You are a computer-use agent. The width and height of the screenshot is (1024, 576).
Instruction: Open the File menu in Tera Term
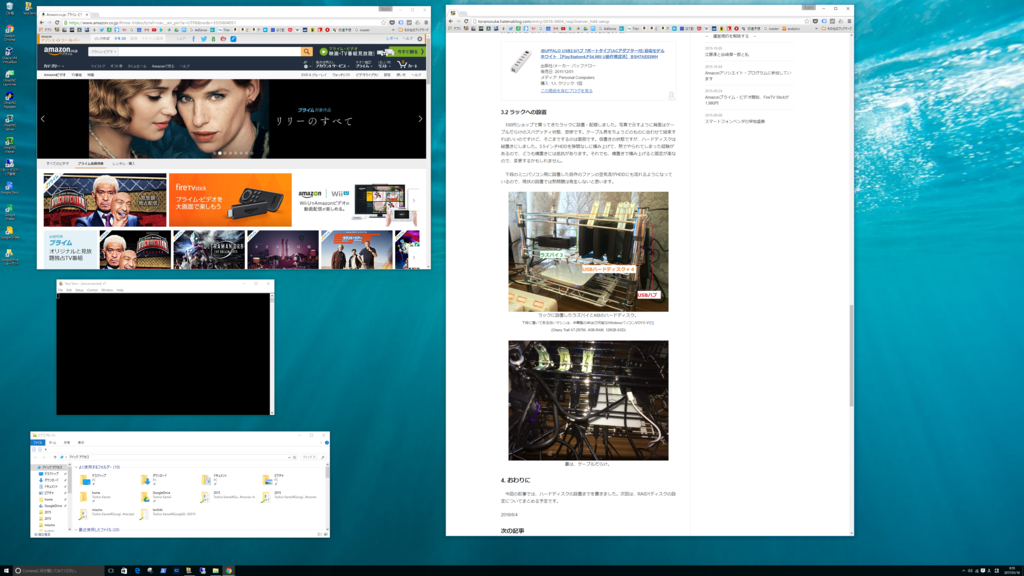(x=61, y=290)
